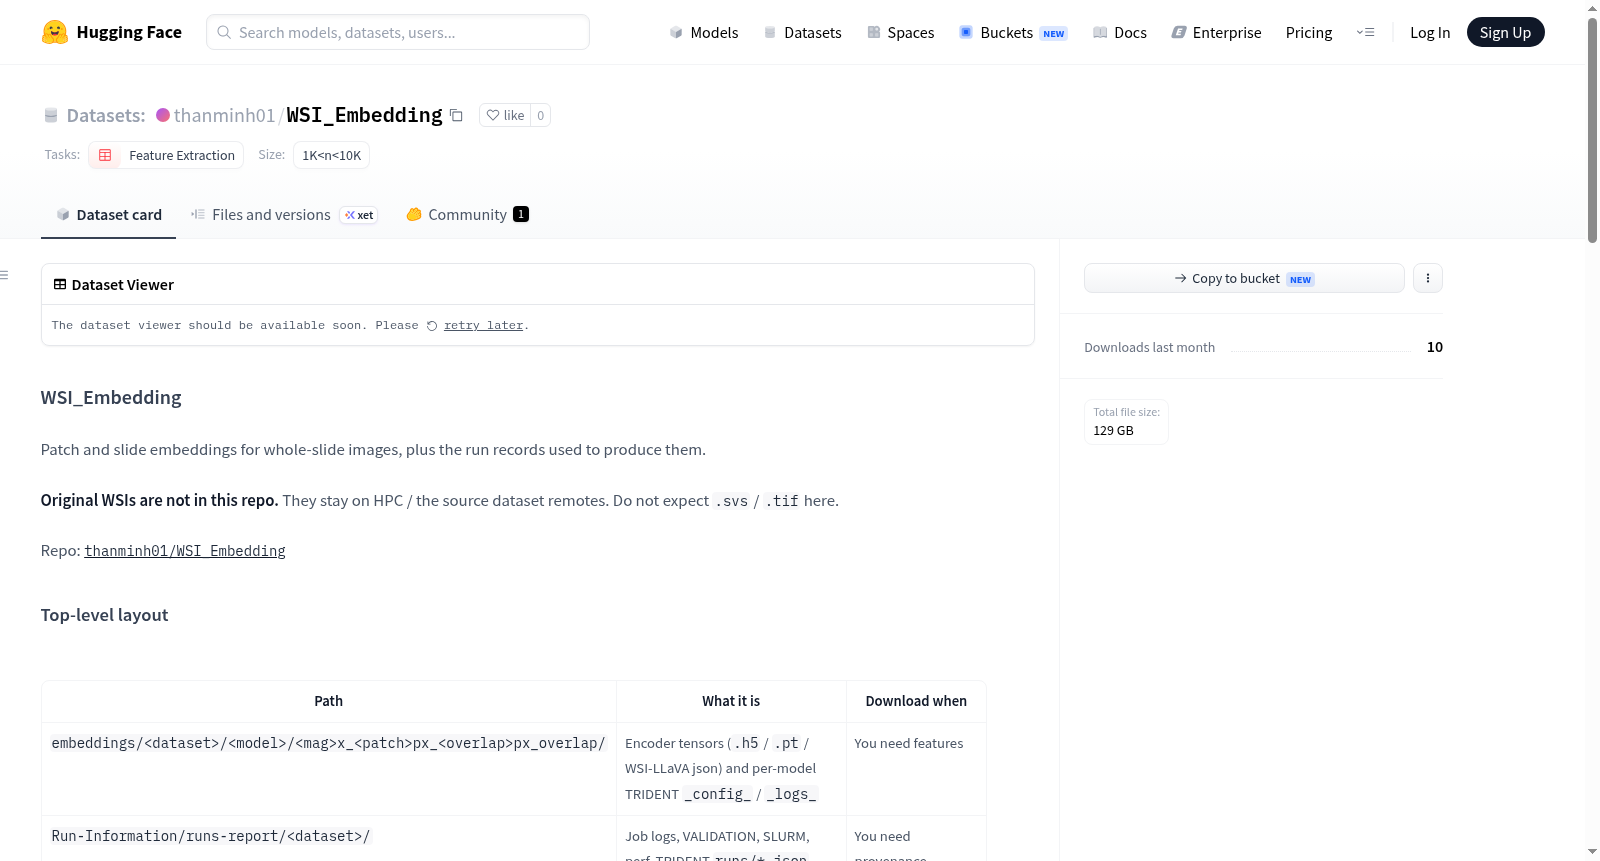Open Buckets page from navbar
The width and height of the screenshot is (1600, 861).
(x=1013, y=32)
